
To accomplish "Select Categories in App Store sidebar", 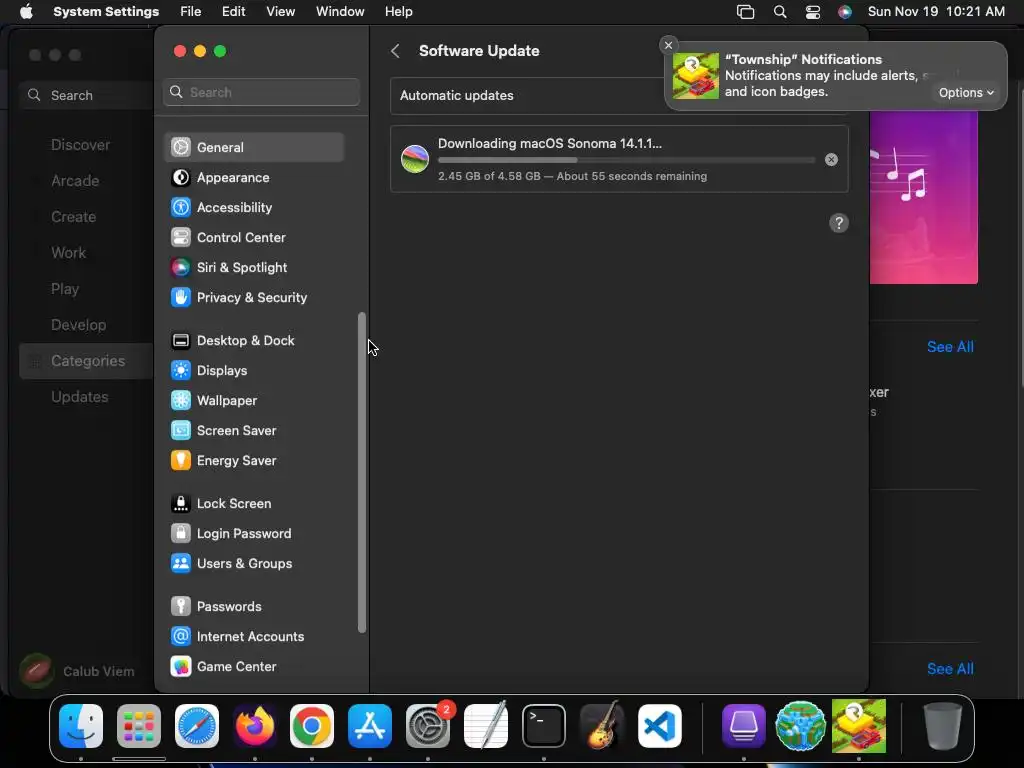I will coord(86,361).
